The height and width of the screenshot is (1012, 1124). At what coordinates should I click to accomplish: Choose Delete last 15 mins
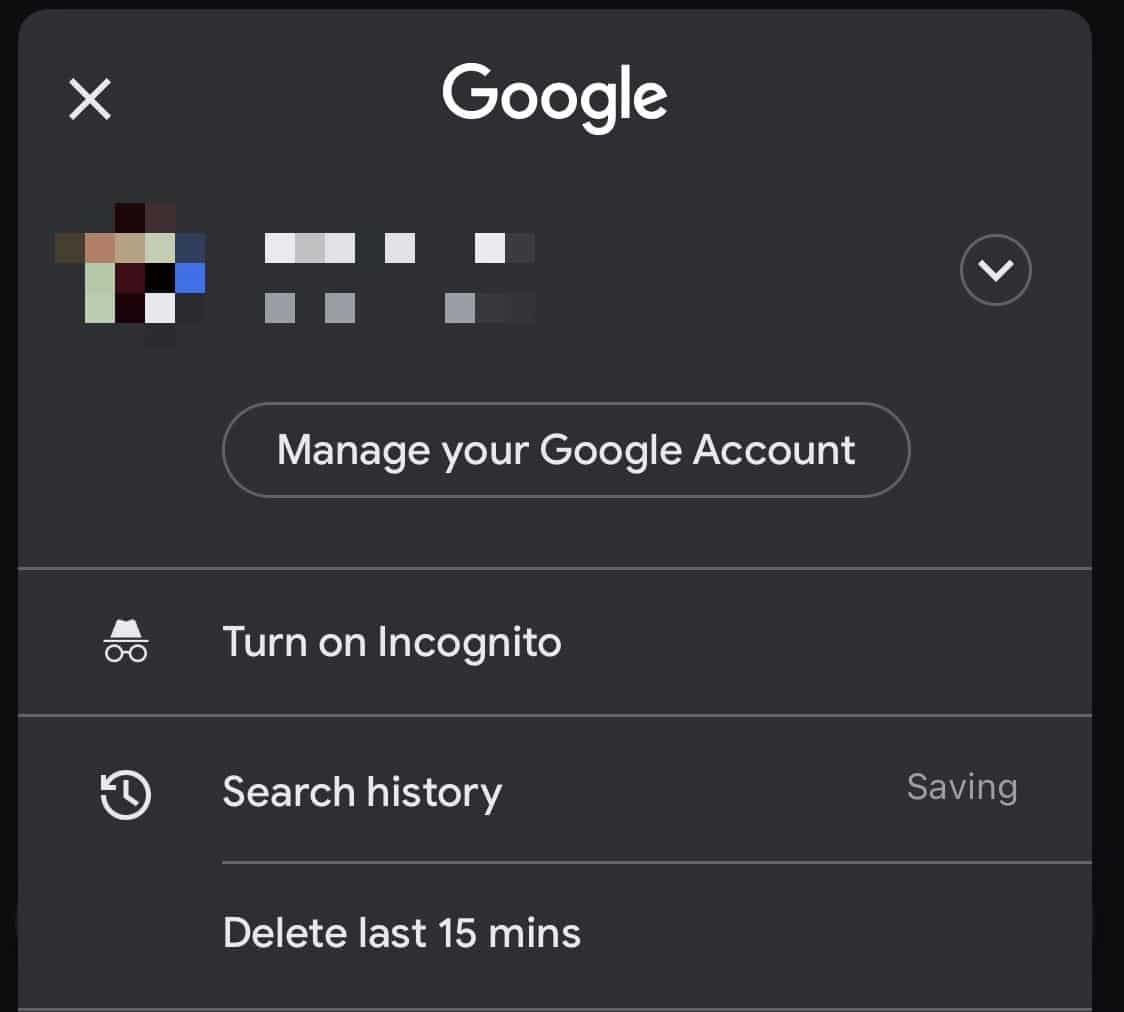401,933
